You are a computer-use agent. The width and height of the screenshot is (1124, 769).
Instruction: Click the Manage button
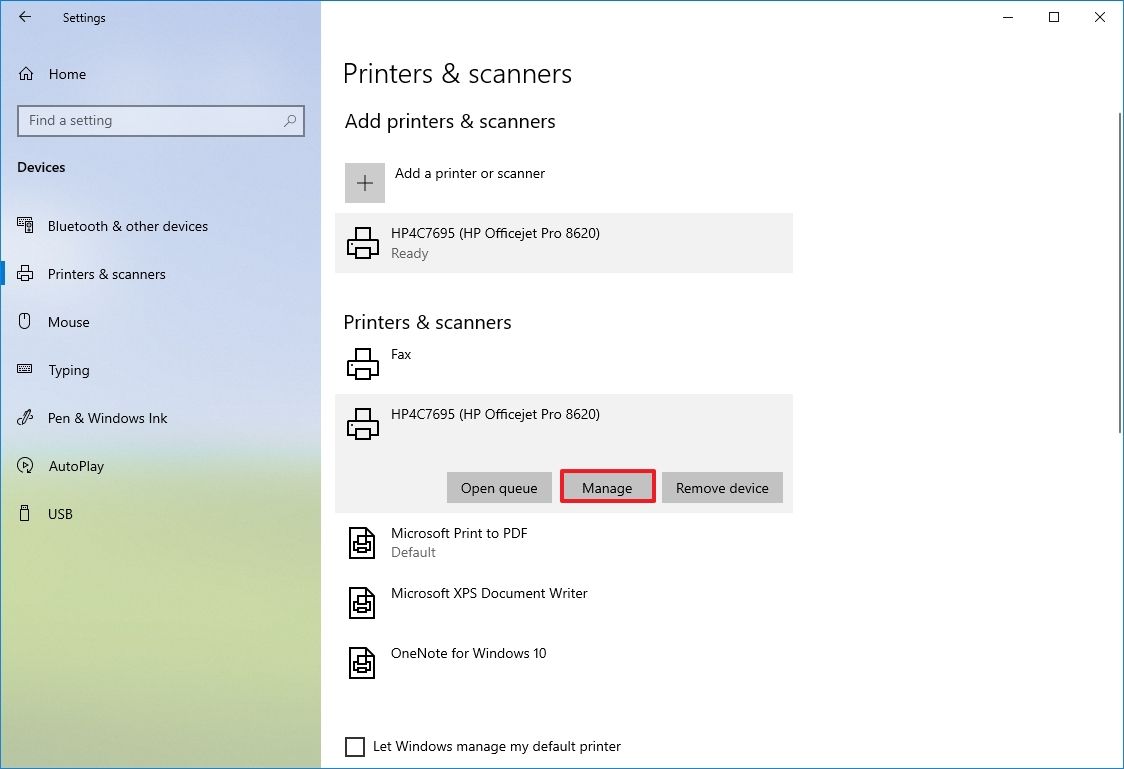(x=607, y=487)
